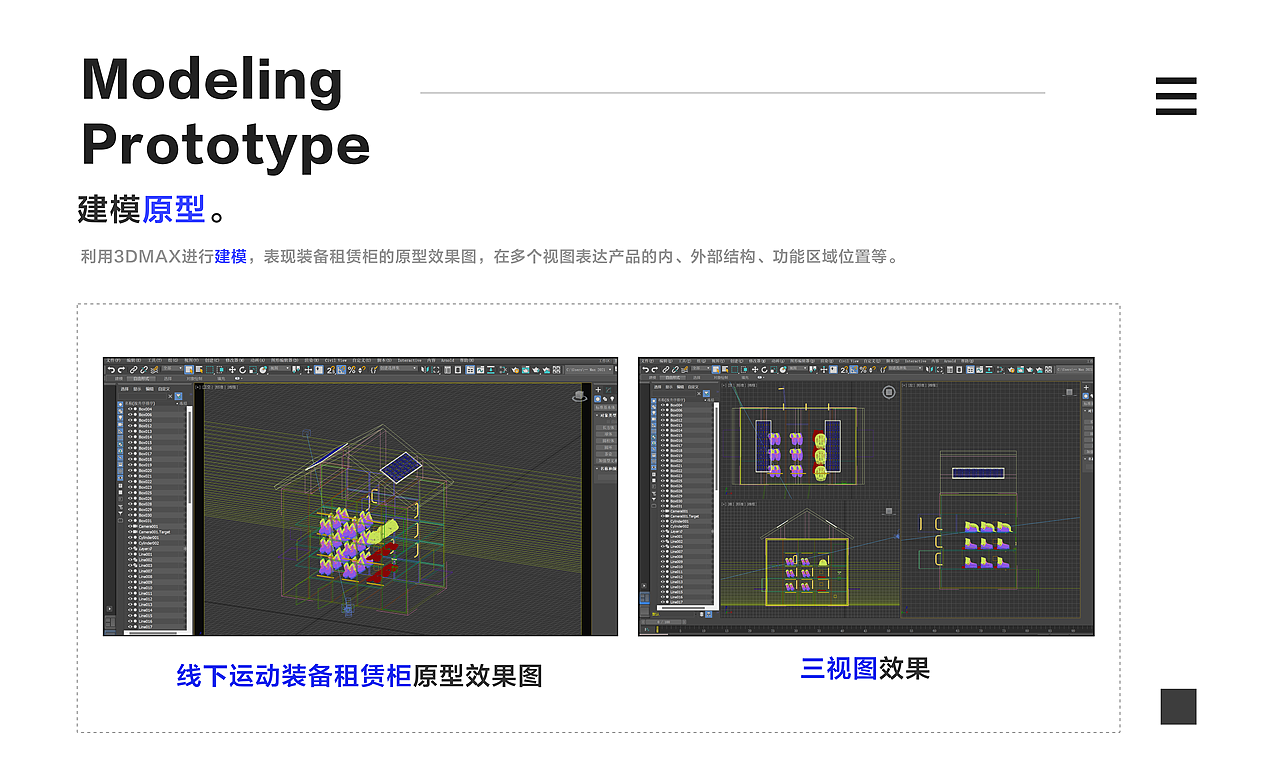The width and height of the screenshot is (1280, 774).
Task: Hide Box016 via eye icon, perspective screenshot
Action: [130, 448]
